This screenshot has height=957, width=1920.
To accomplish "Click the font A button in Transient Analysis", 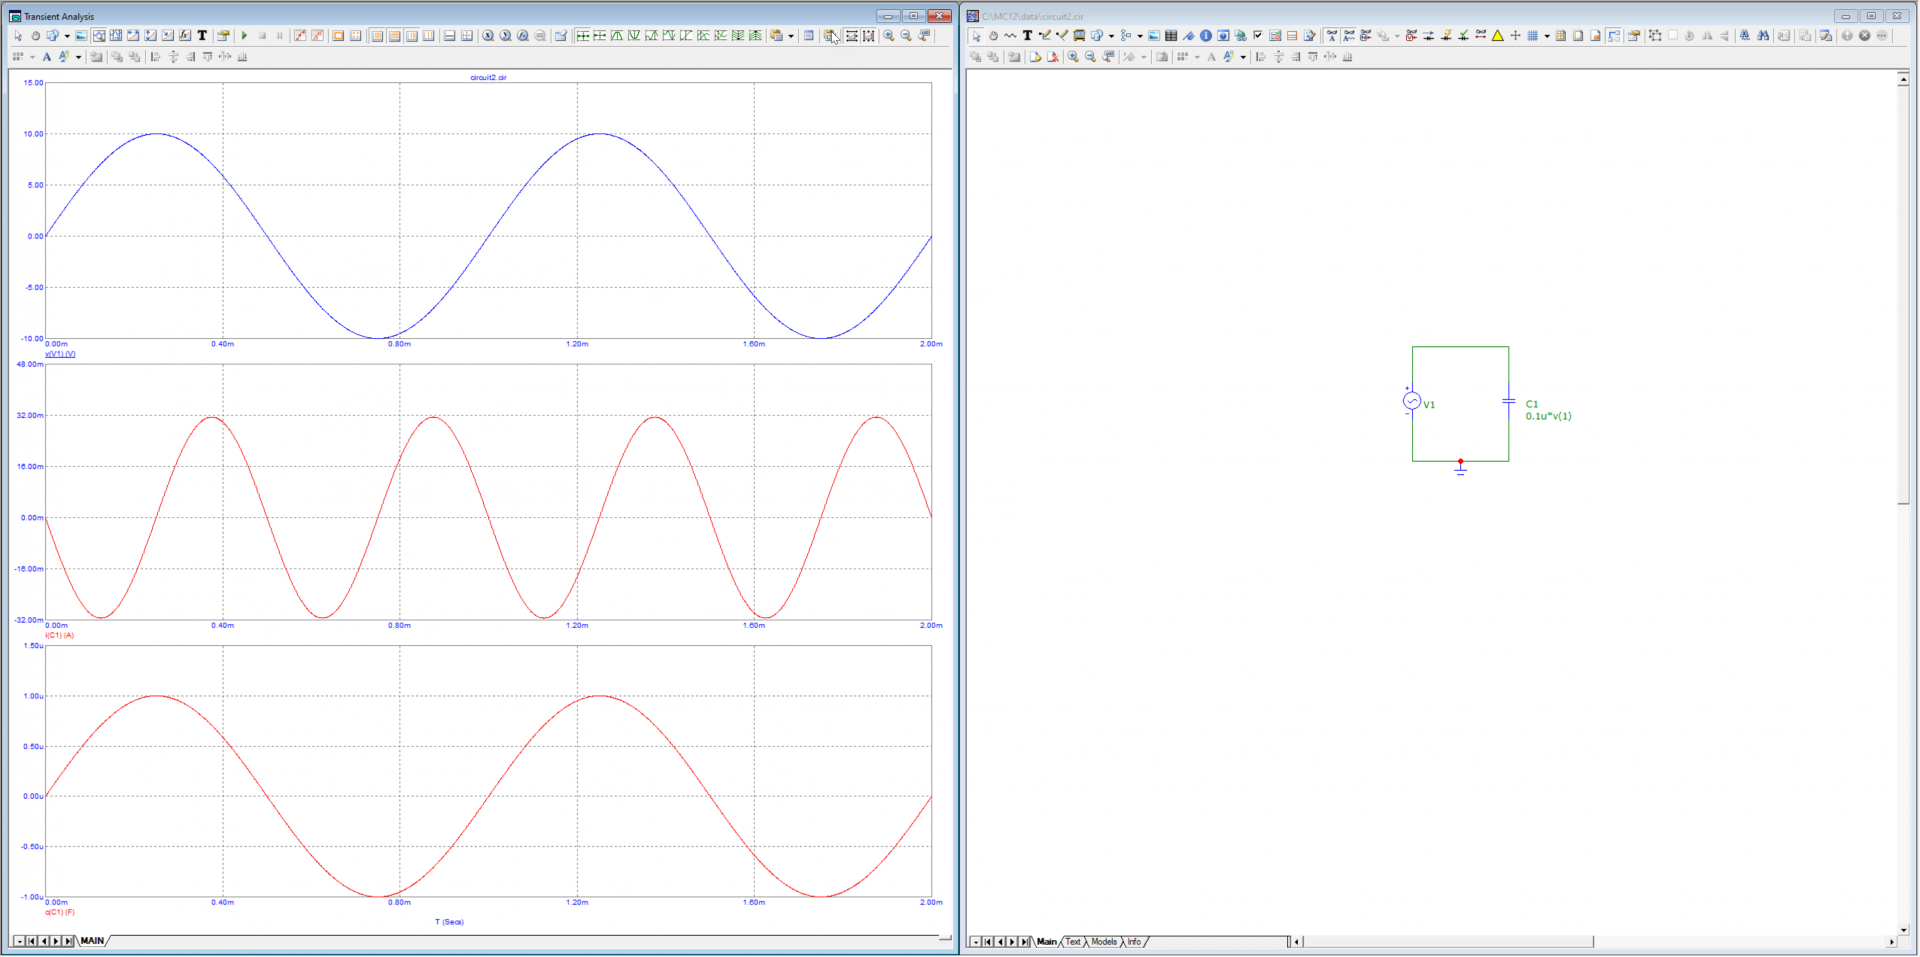I will click(47, 57).
